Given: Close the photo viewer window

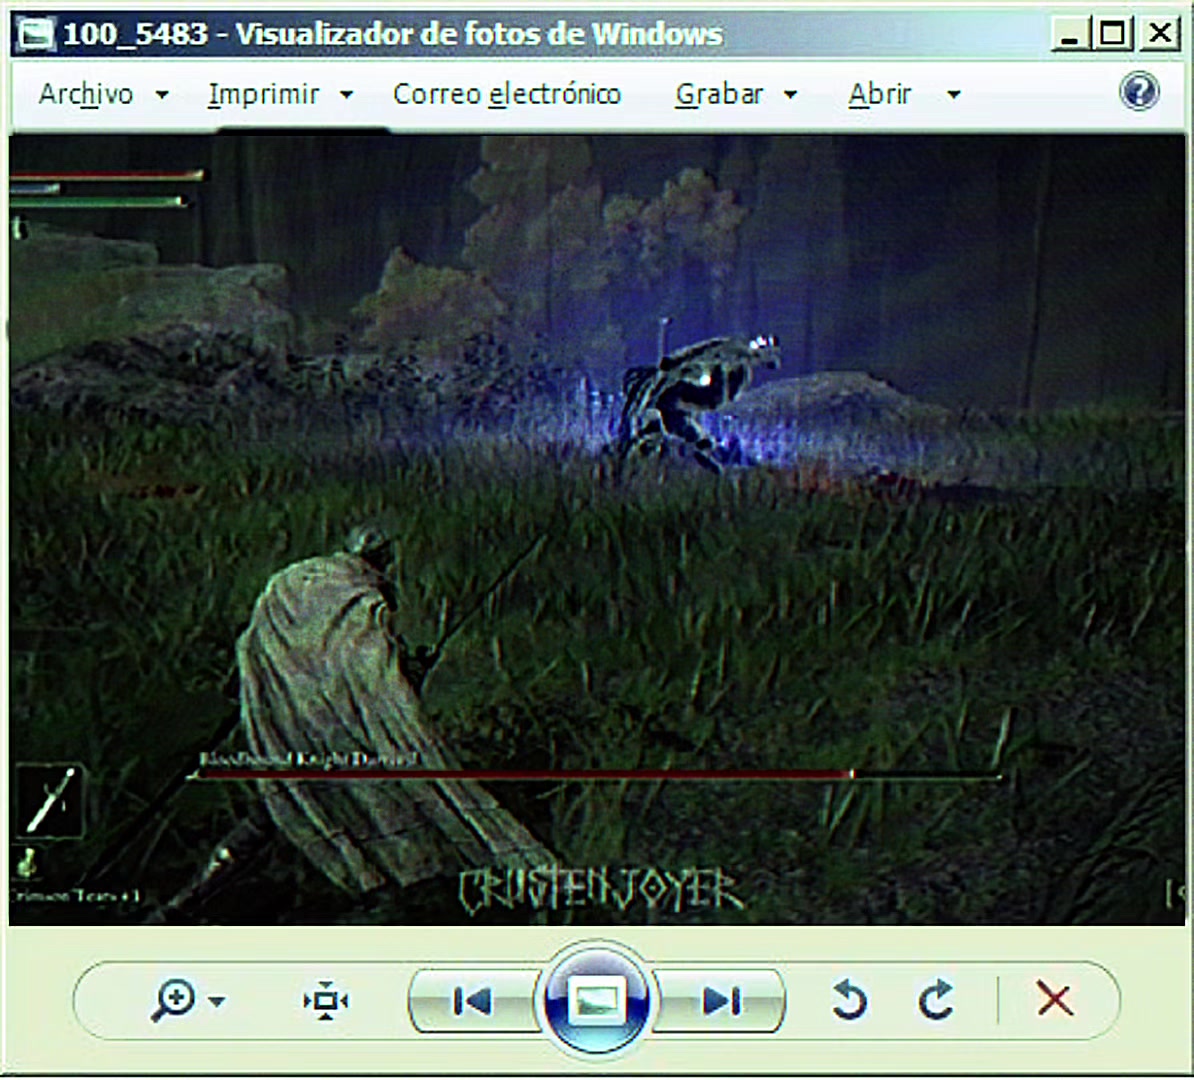Looking at the screenshot, I should (1160, 34).
